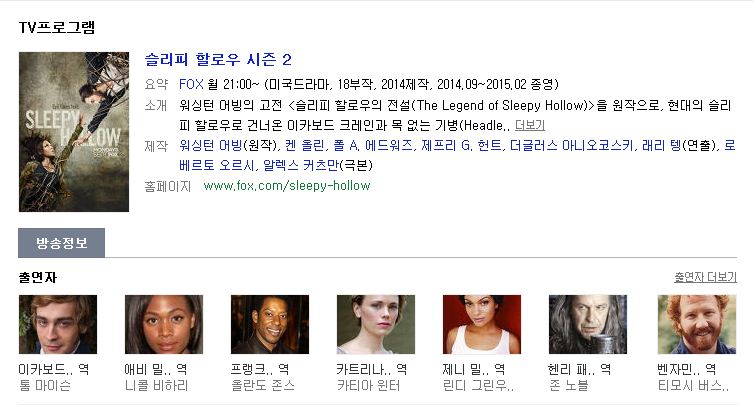Open the 티모시 버스 actor name link

(693, 385)
